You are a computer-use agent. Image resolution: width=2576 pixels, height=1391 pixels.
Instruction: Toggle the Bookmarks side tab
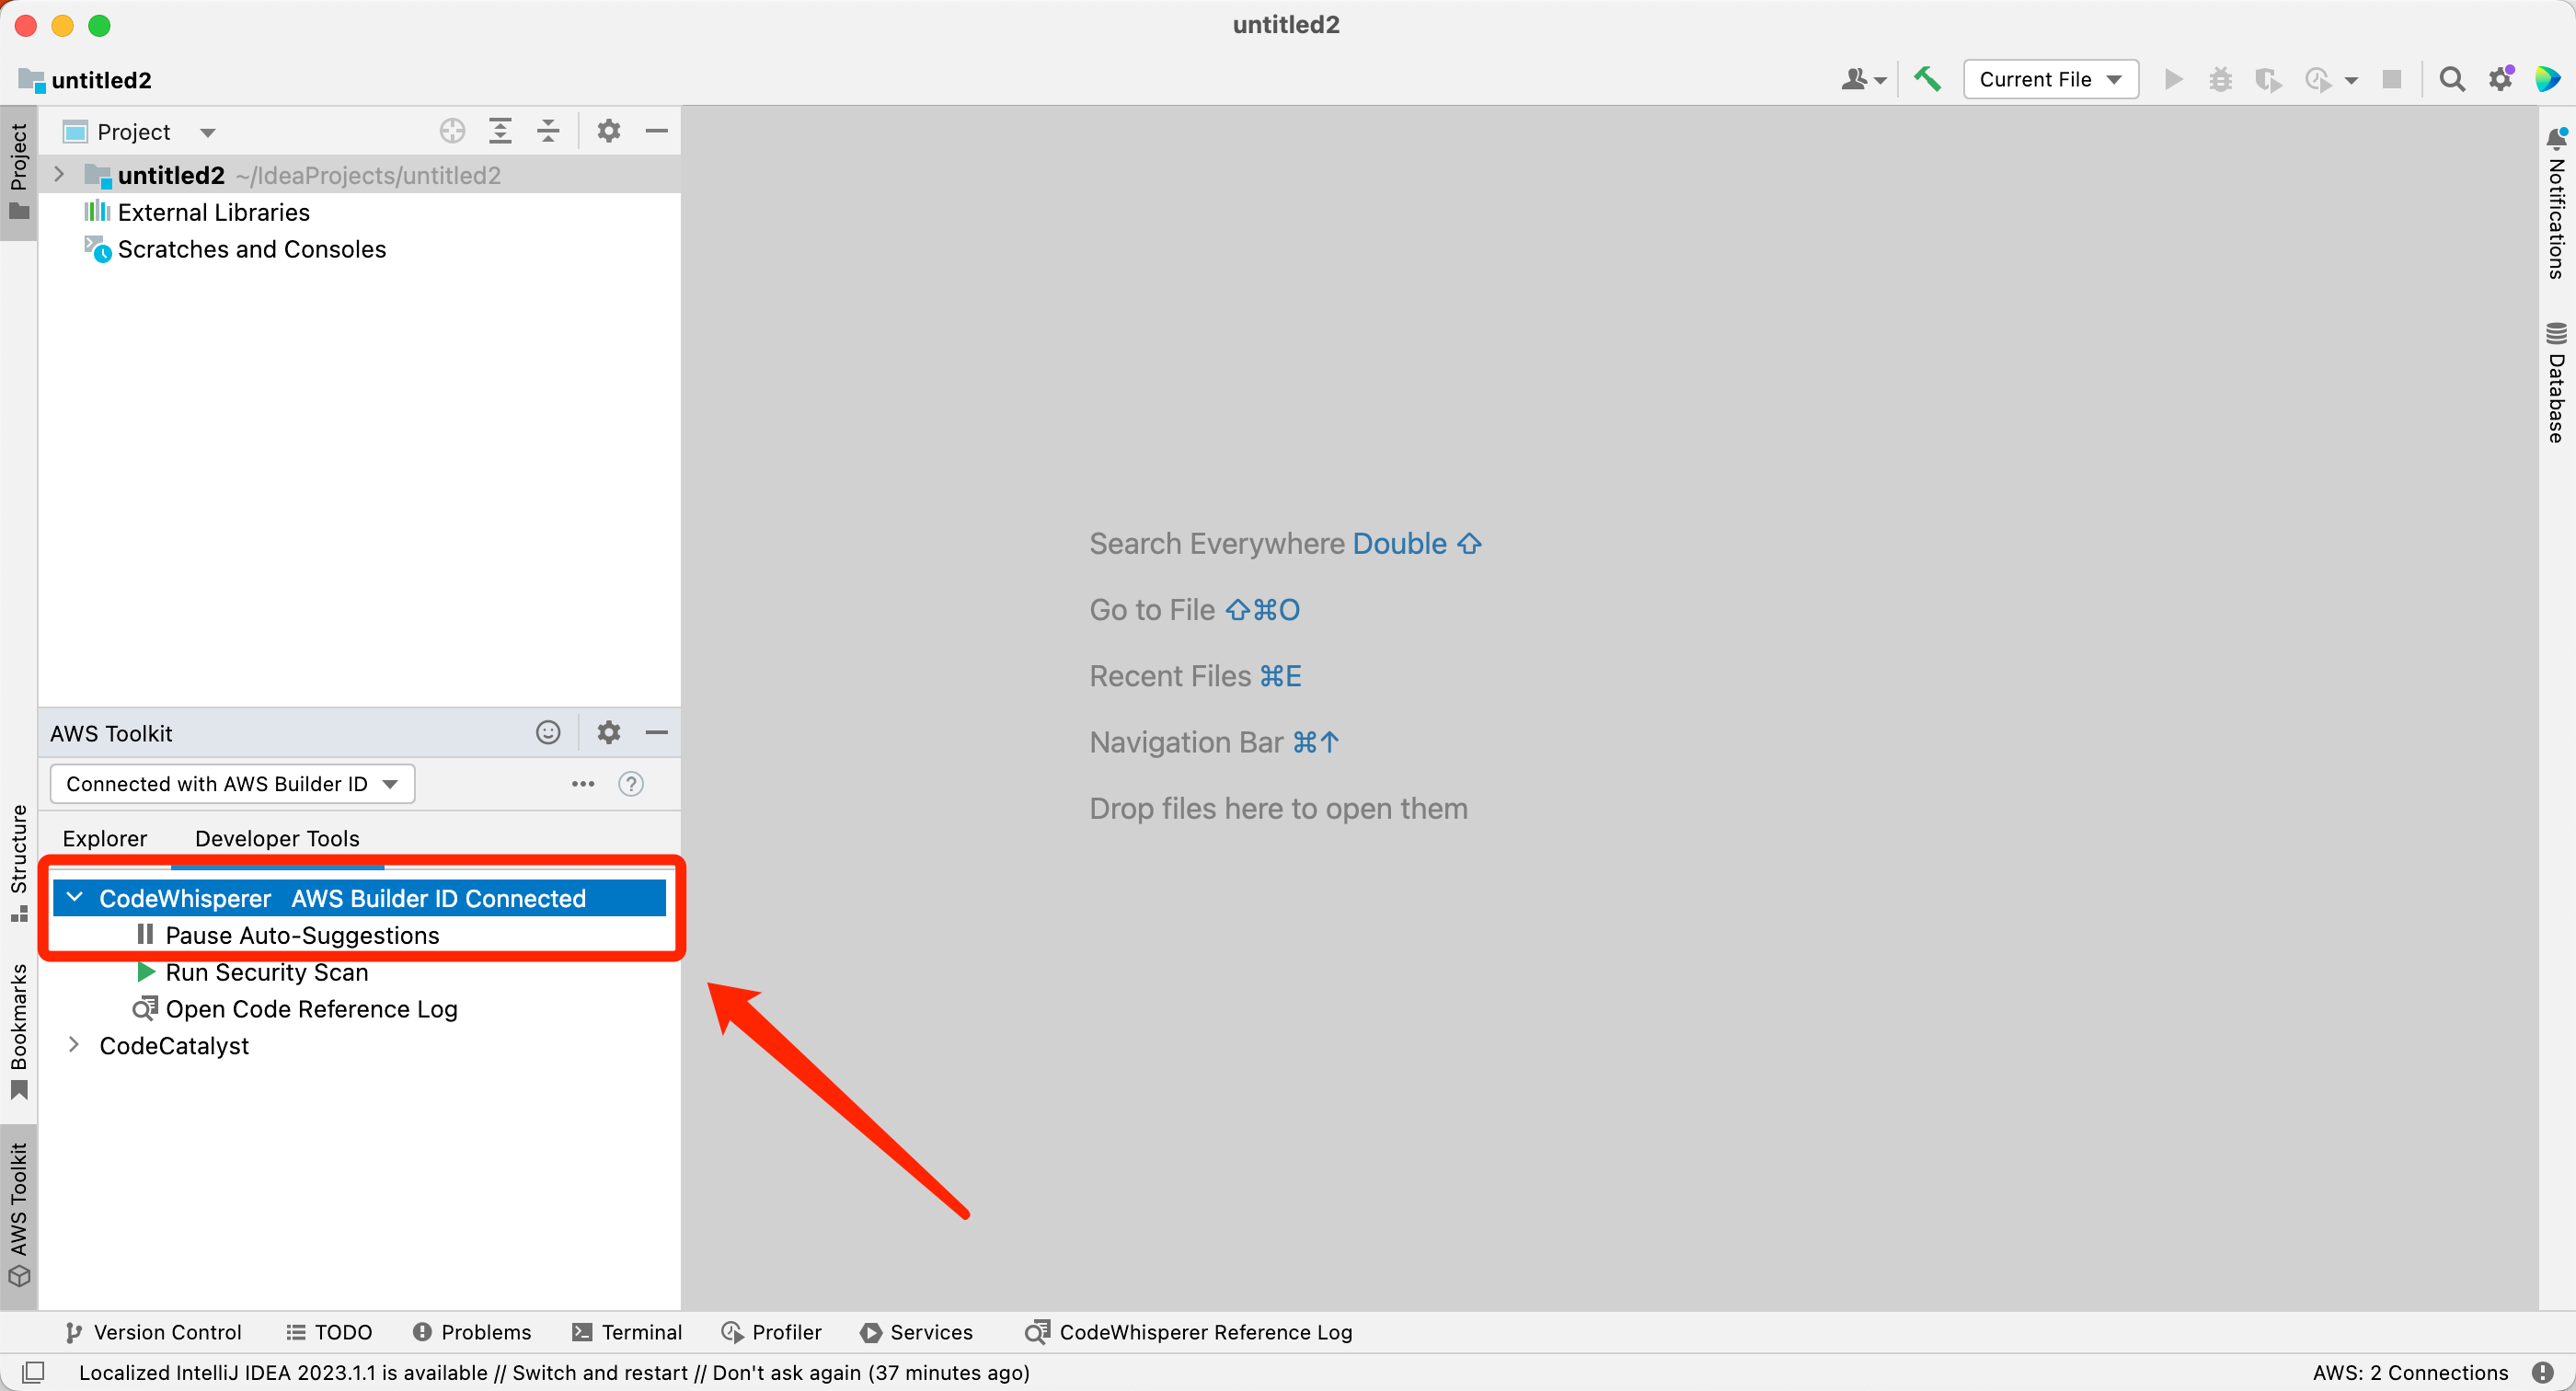[19, 1032]
